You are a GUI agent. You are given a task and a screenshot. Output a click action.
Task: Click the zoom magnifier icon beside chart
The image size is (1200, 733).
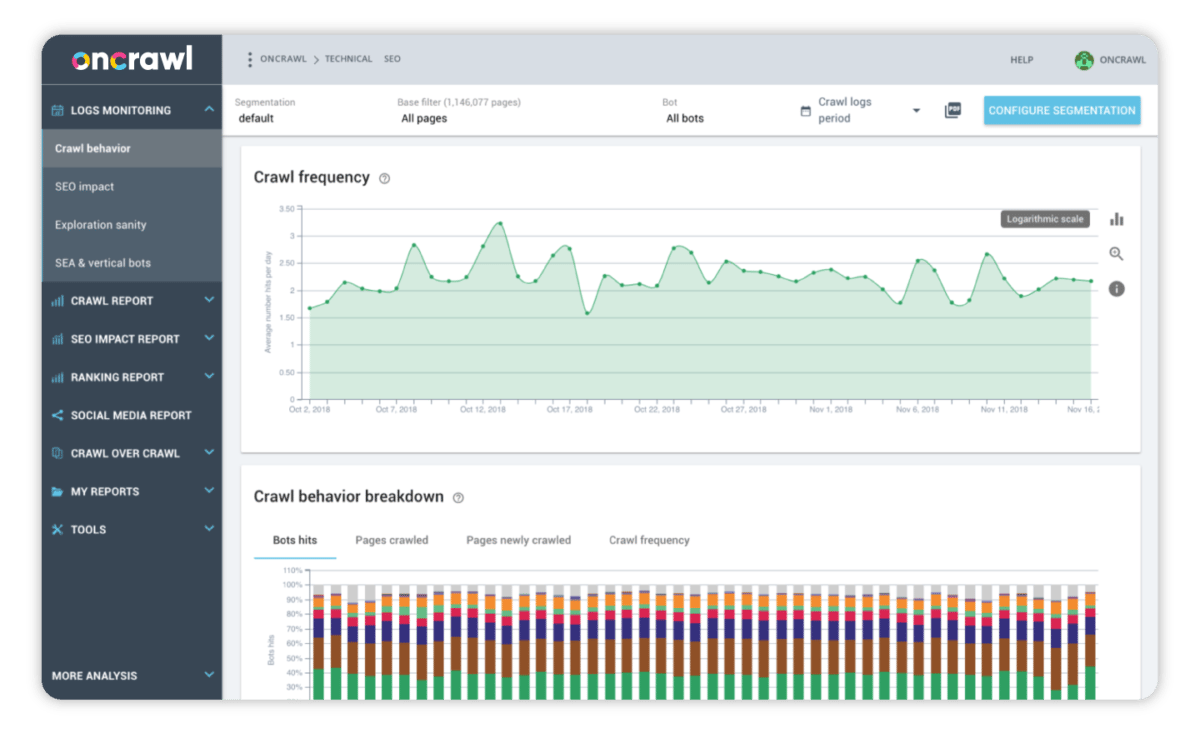[1116, 254]
